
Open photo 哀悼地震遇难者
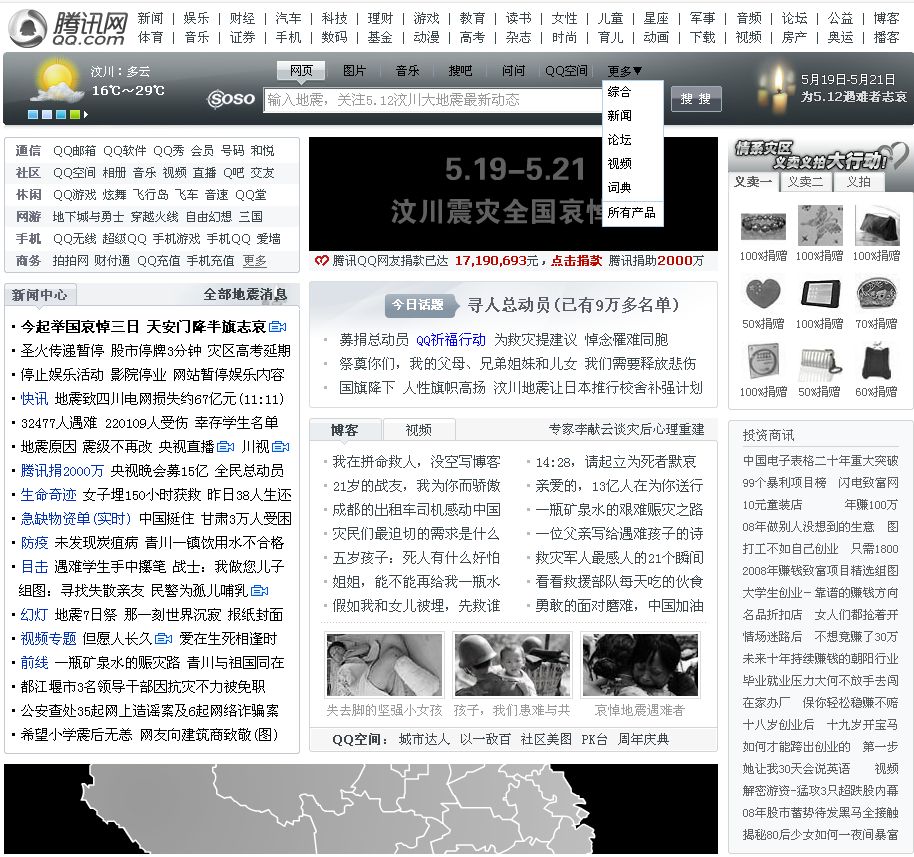pos(641,665)
